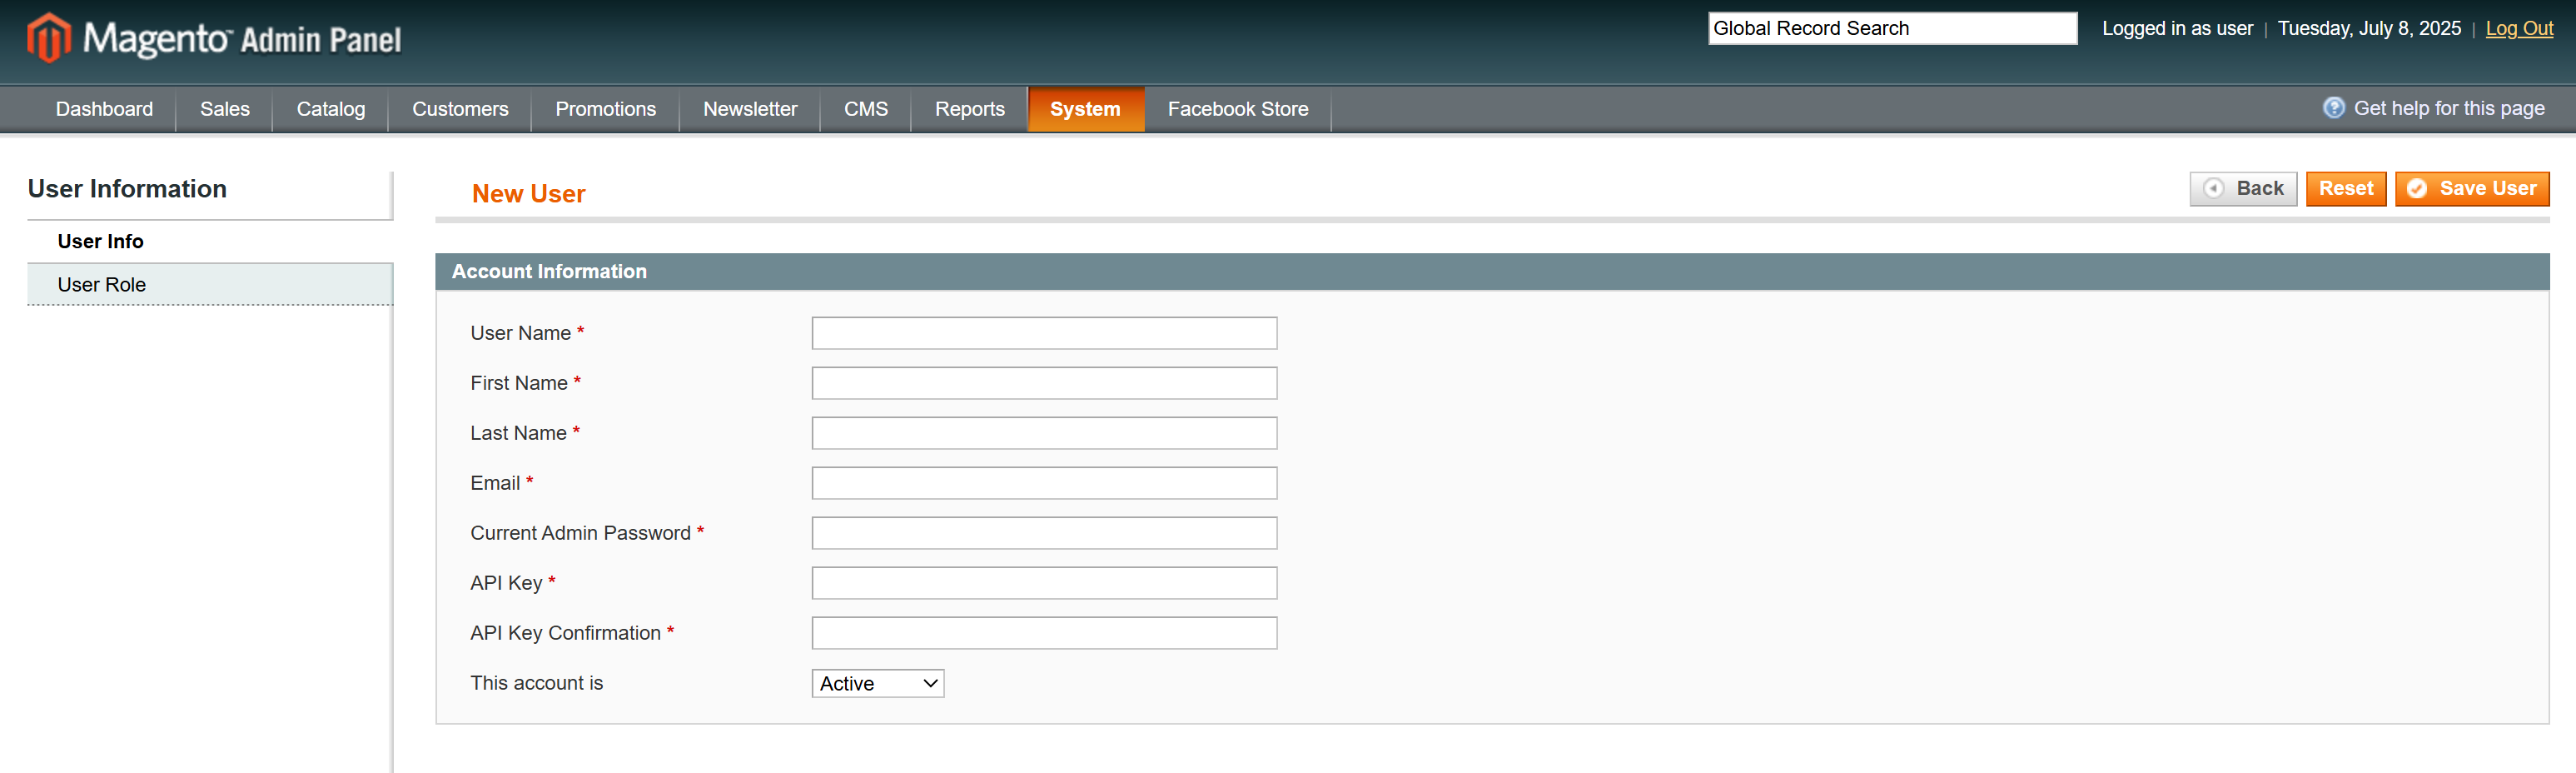Click the help question mark icon
The height and width of the screenshot is (773, 2576).
click(2333, 108)
